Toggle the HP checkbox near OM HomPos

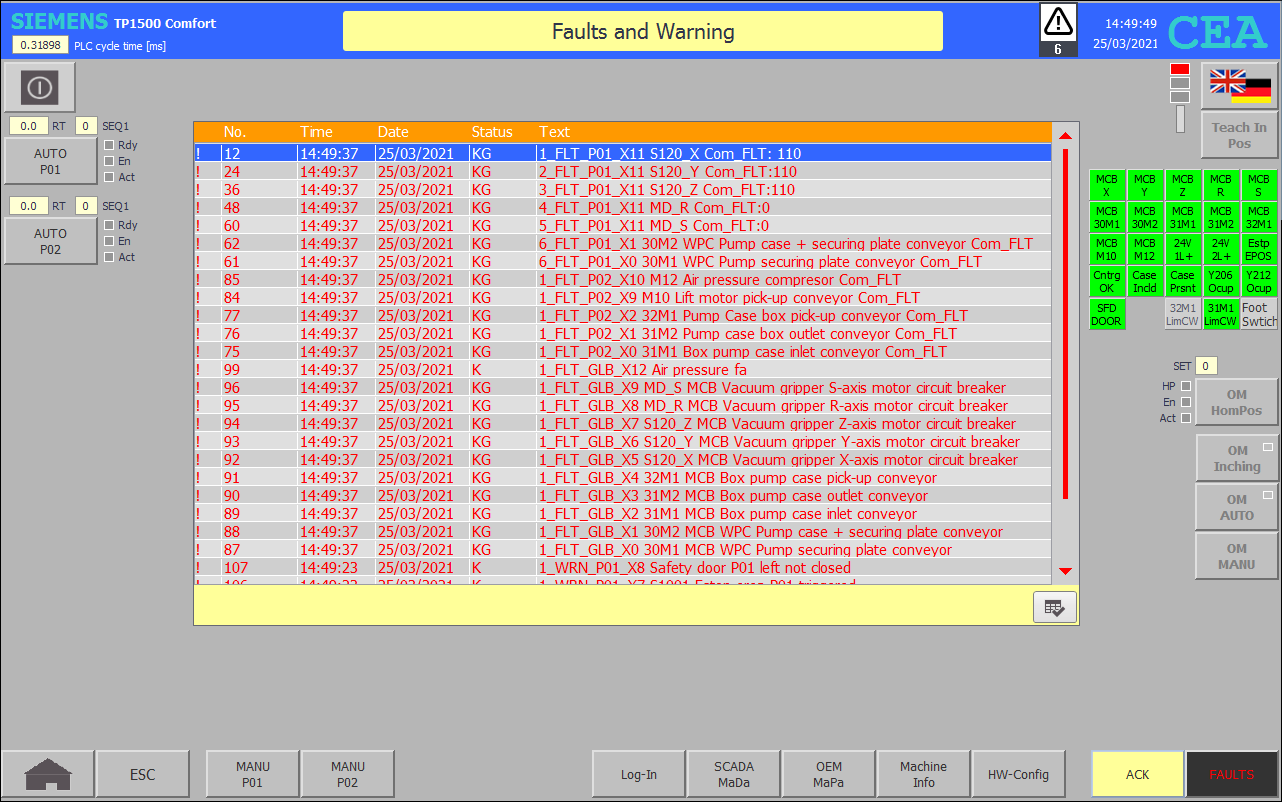1186,386
